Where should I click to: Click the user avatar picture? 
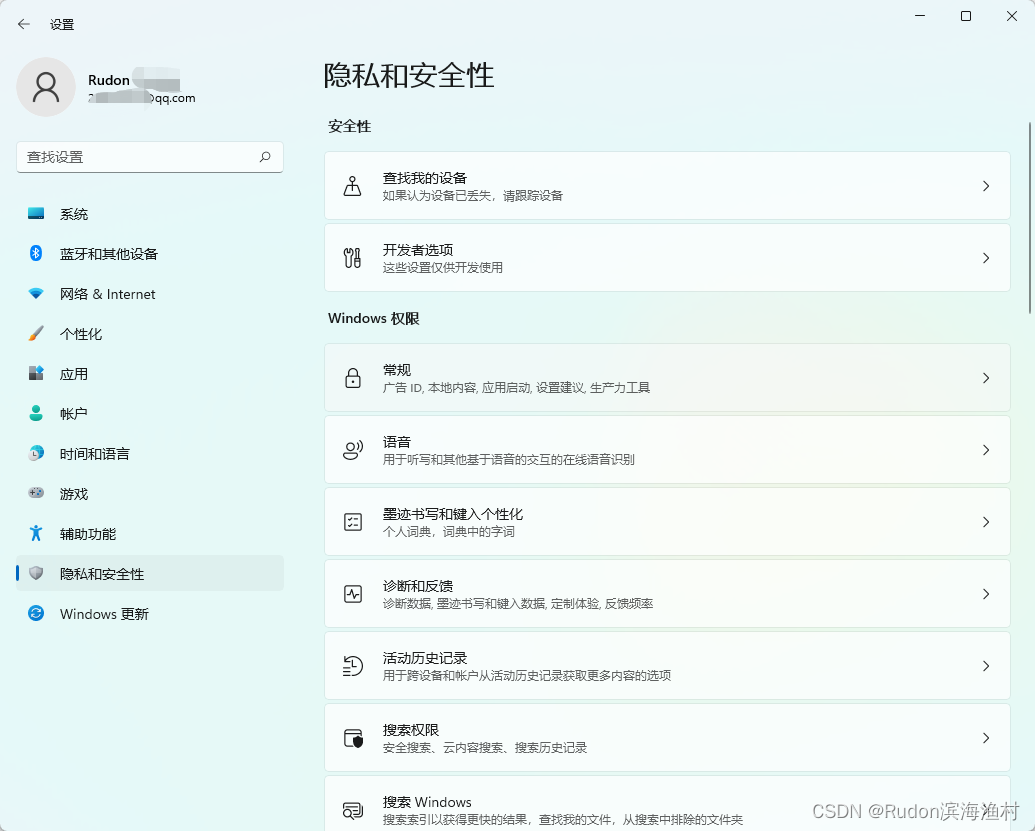tap(46, 87)
